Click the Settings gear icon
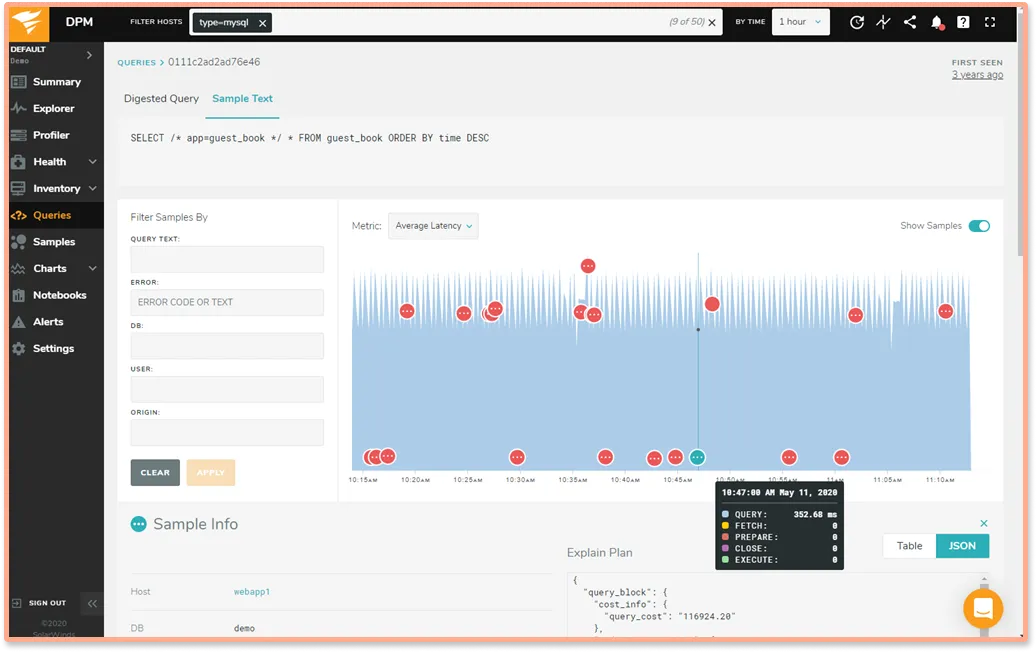 click(18, 348)
